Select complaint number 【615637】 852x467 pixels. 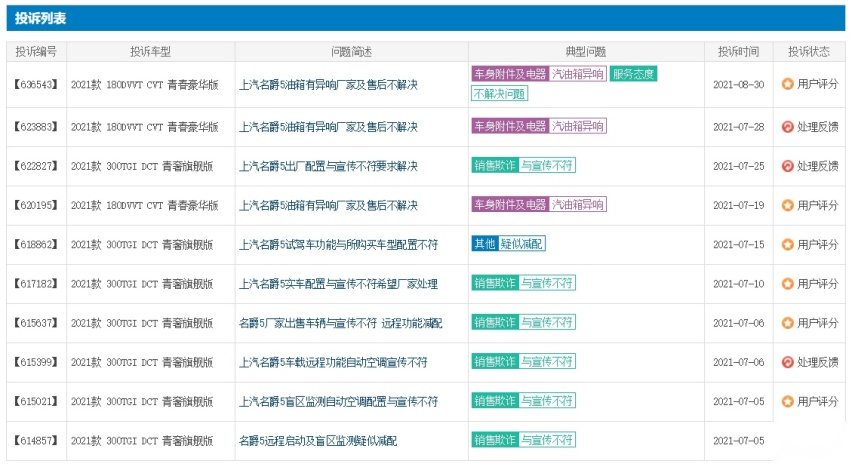[36, 322]
